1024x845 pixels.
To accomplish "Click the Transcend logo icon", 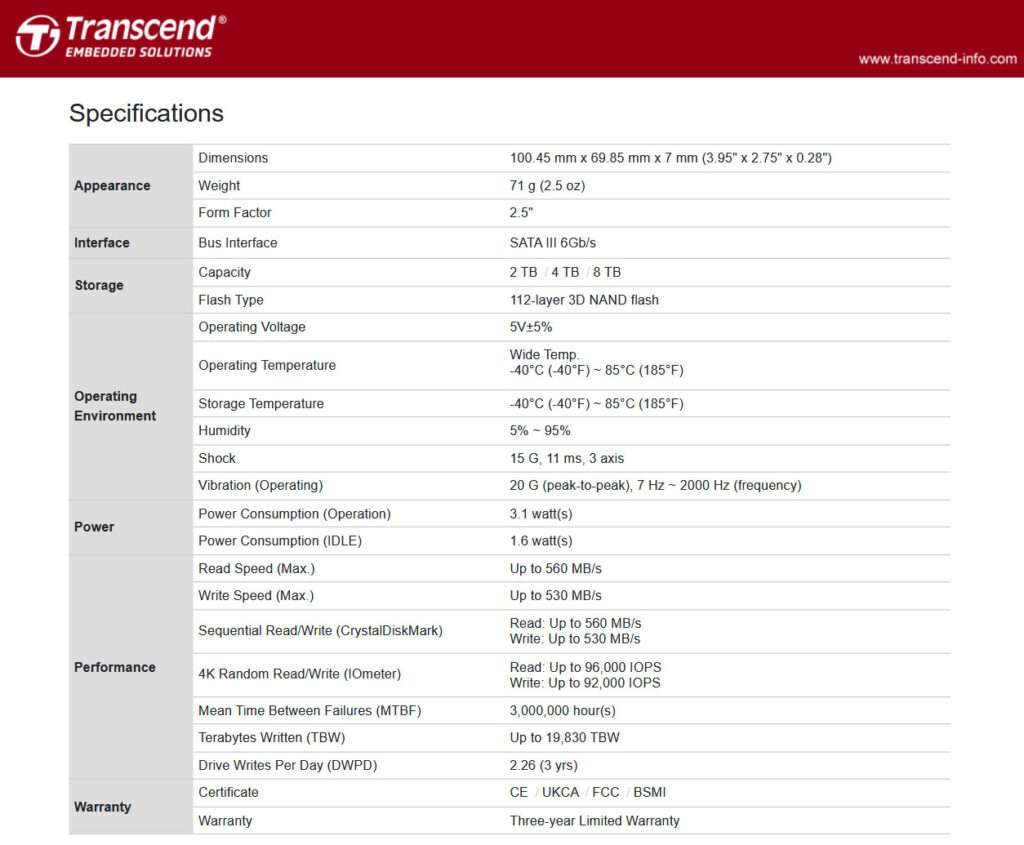I will point(38,36).
